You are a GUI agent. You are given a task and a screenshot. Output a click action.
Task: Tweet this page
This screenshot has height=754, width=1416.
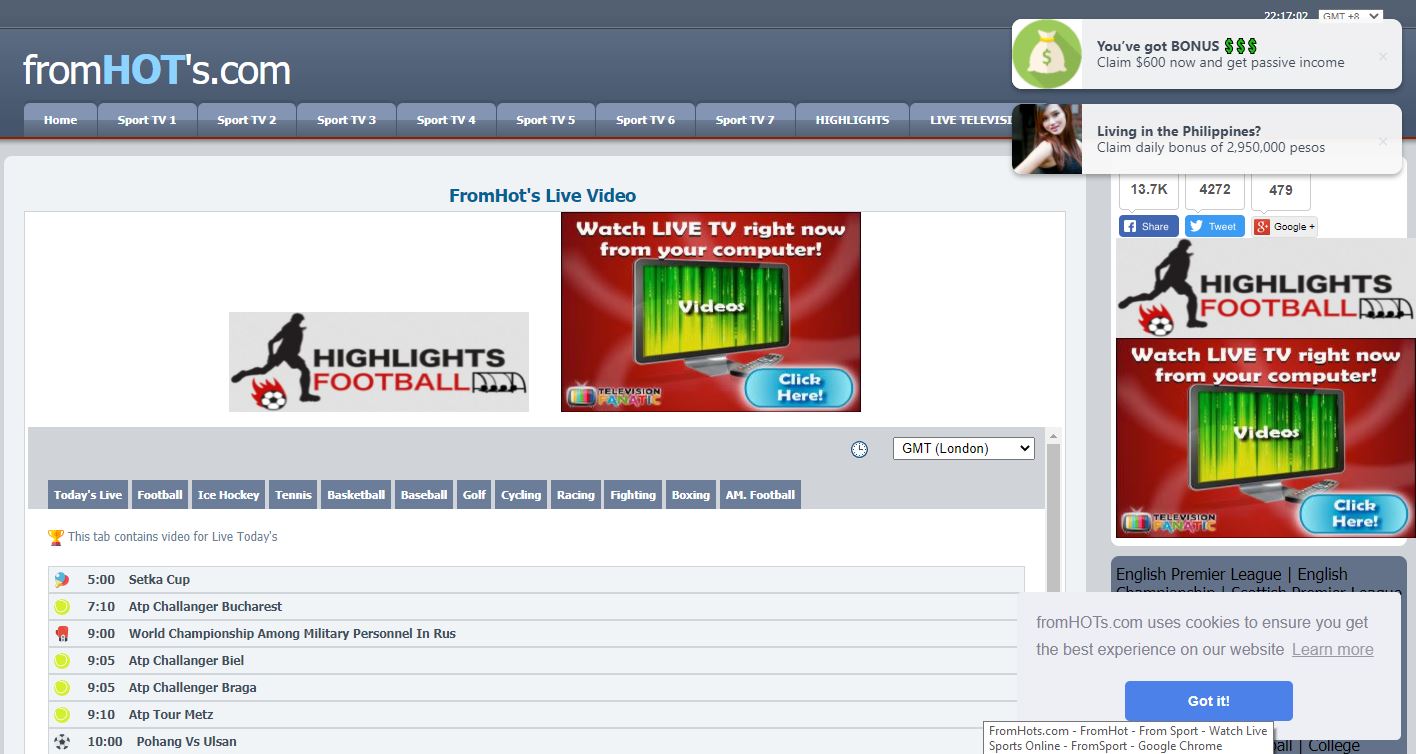pyautogui.click(x=1215, y=226)
